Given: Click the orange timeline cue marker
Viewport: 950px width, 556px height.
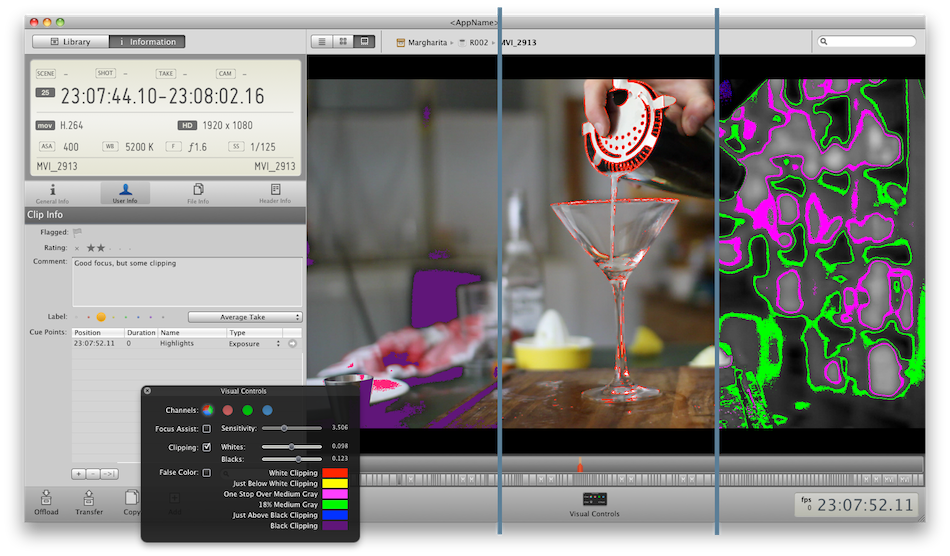Looking at the screenshot, I should pyautogui.click(x=580, y=465).
